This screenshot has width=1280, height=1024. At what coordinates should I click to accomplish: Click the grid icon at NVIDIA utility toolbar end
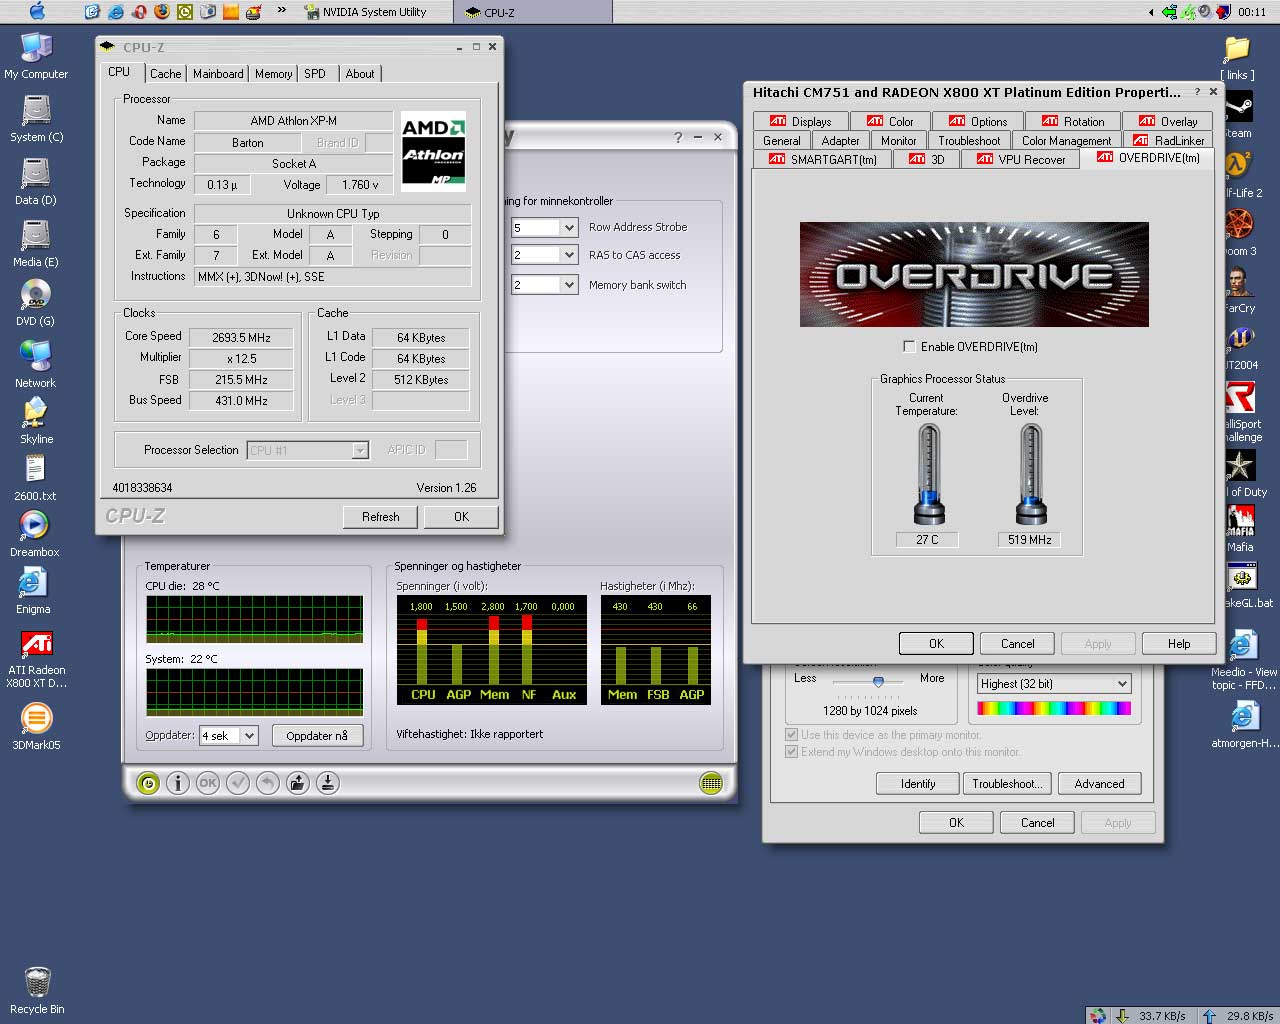(x=711, y=783)
